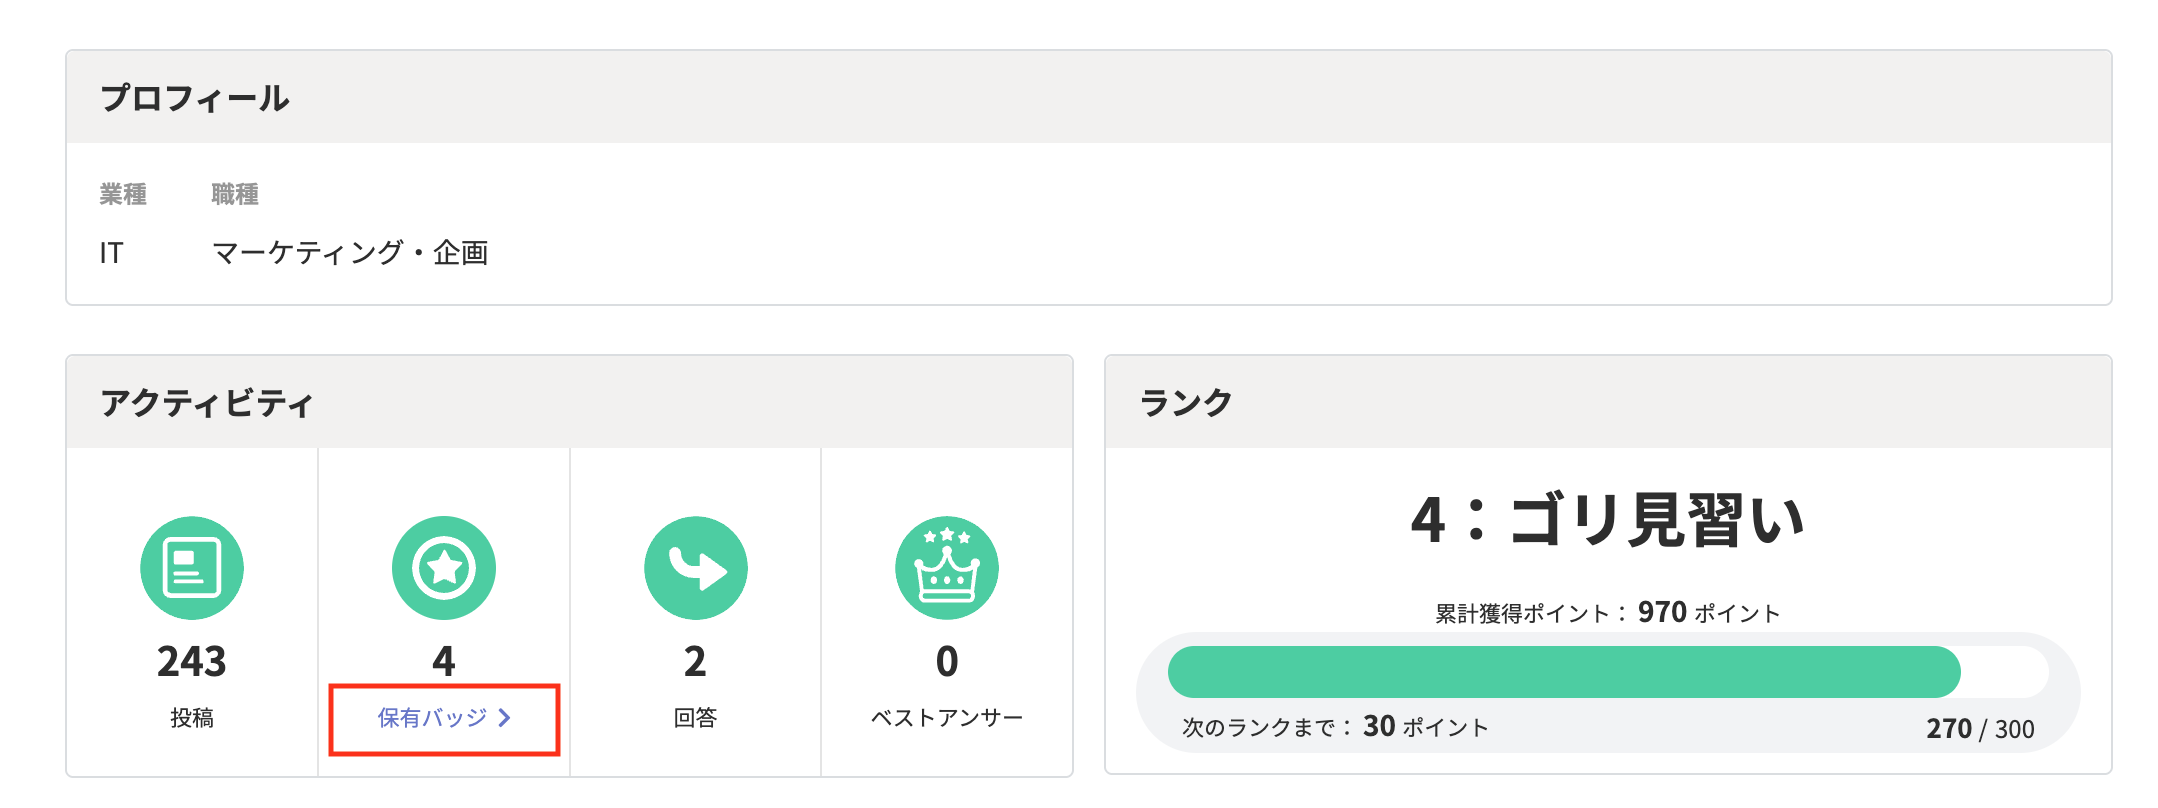Click the green reply arrow icon
The height and width of the screenshot is (808, 2158).
[696, 568]
